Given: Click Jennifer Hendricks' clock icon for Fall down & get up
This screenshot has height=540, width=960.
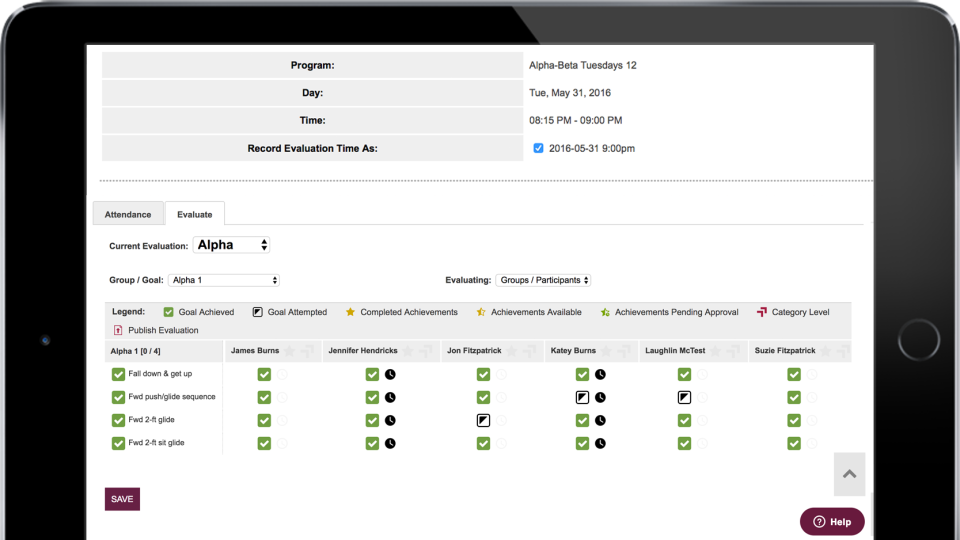Looking at the screenshot, I should (x=390, y=374).
